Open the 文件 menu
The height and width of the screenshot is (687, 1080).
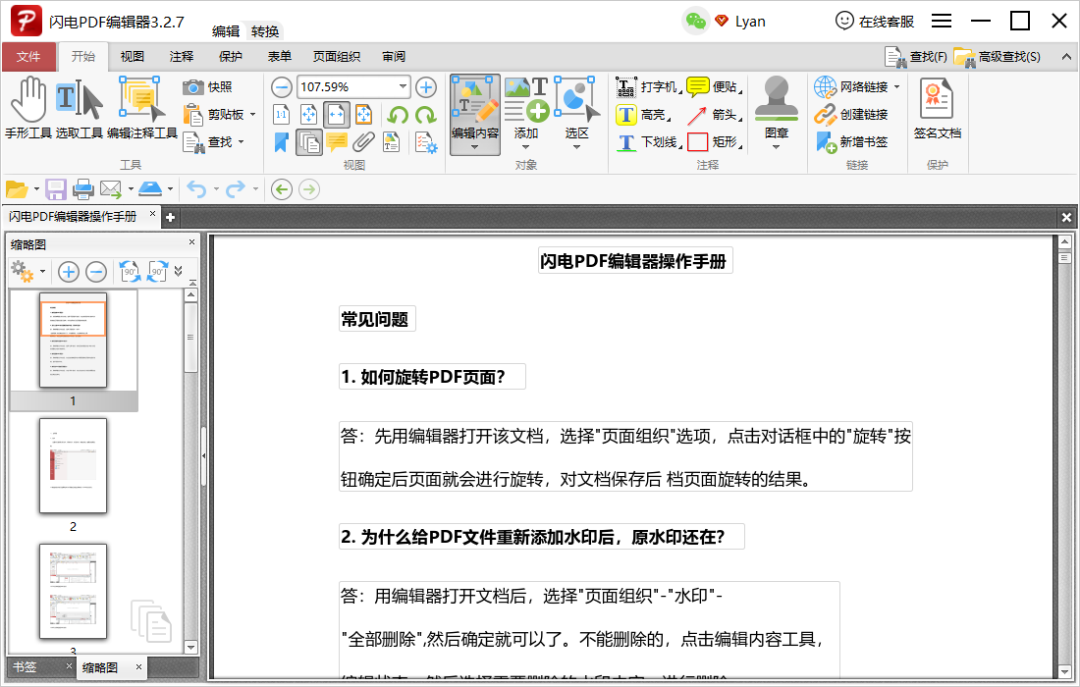click(28, 57)
